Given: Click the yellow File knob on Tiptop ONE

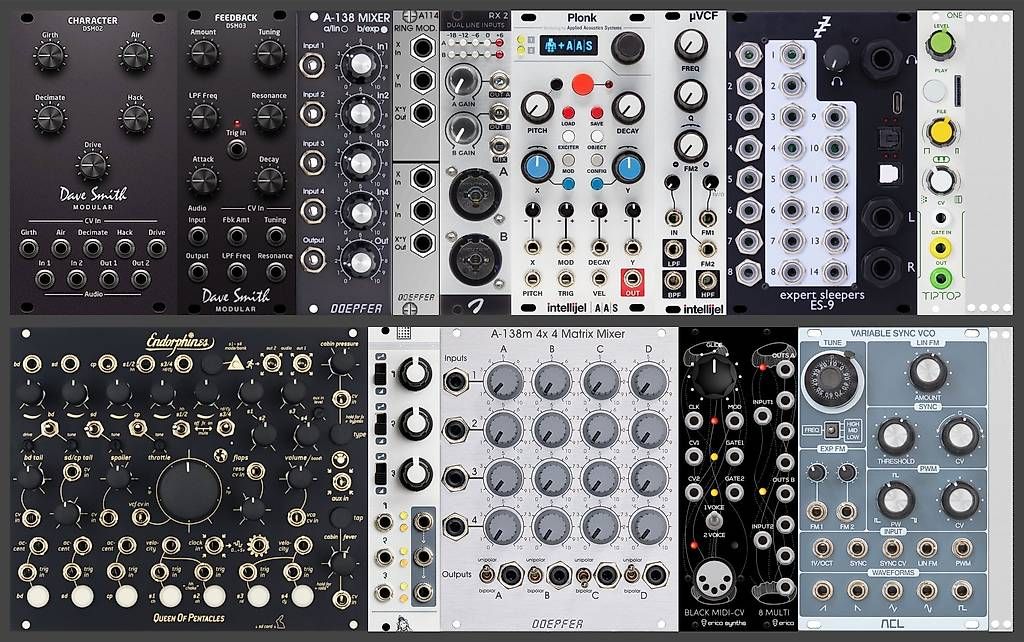Looking at the screenshot, I should point(940,131).
